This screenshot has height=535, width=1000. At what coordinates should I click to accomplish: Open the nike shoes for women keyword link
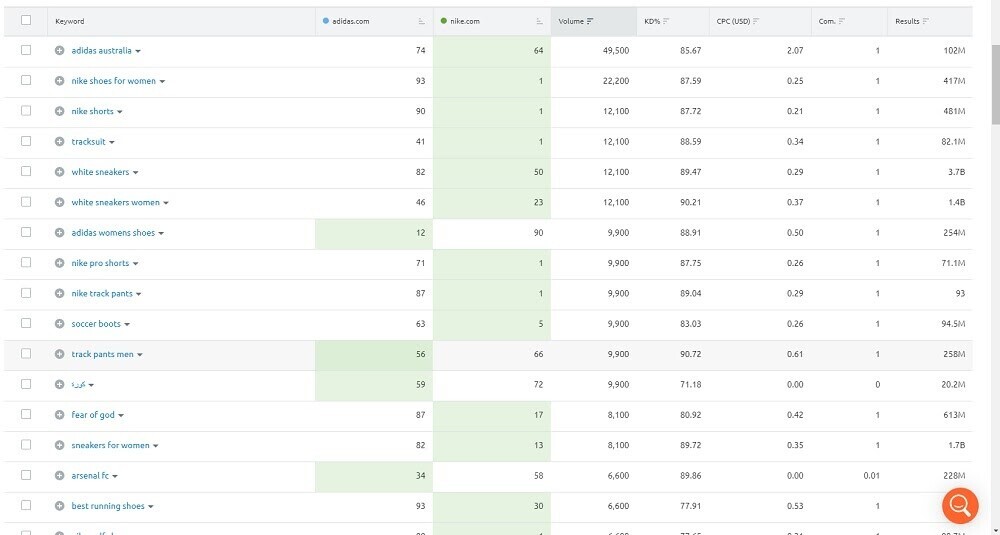[x=114, y=81]
